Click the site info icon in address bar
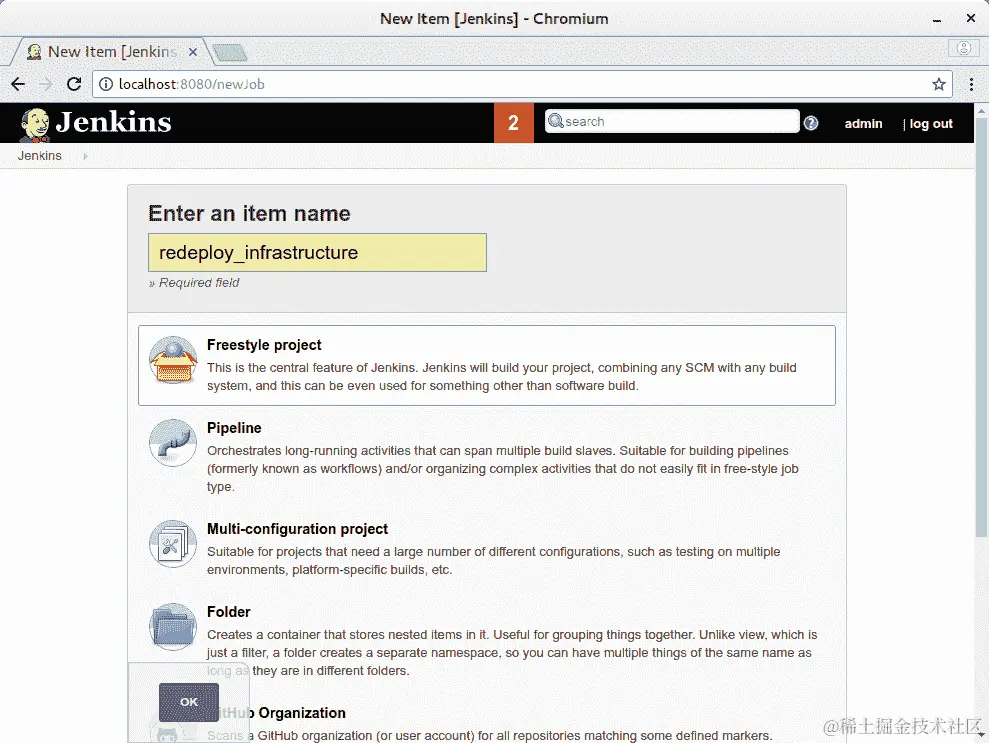The width and height of the screenshot is (989, 743). coord(106,84)
